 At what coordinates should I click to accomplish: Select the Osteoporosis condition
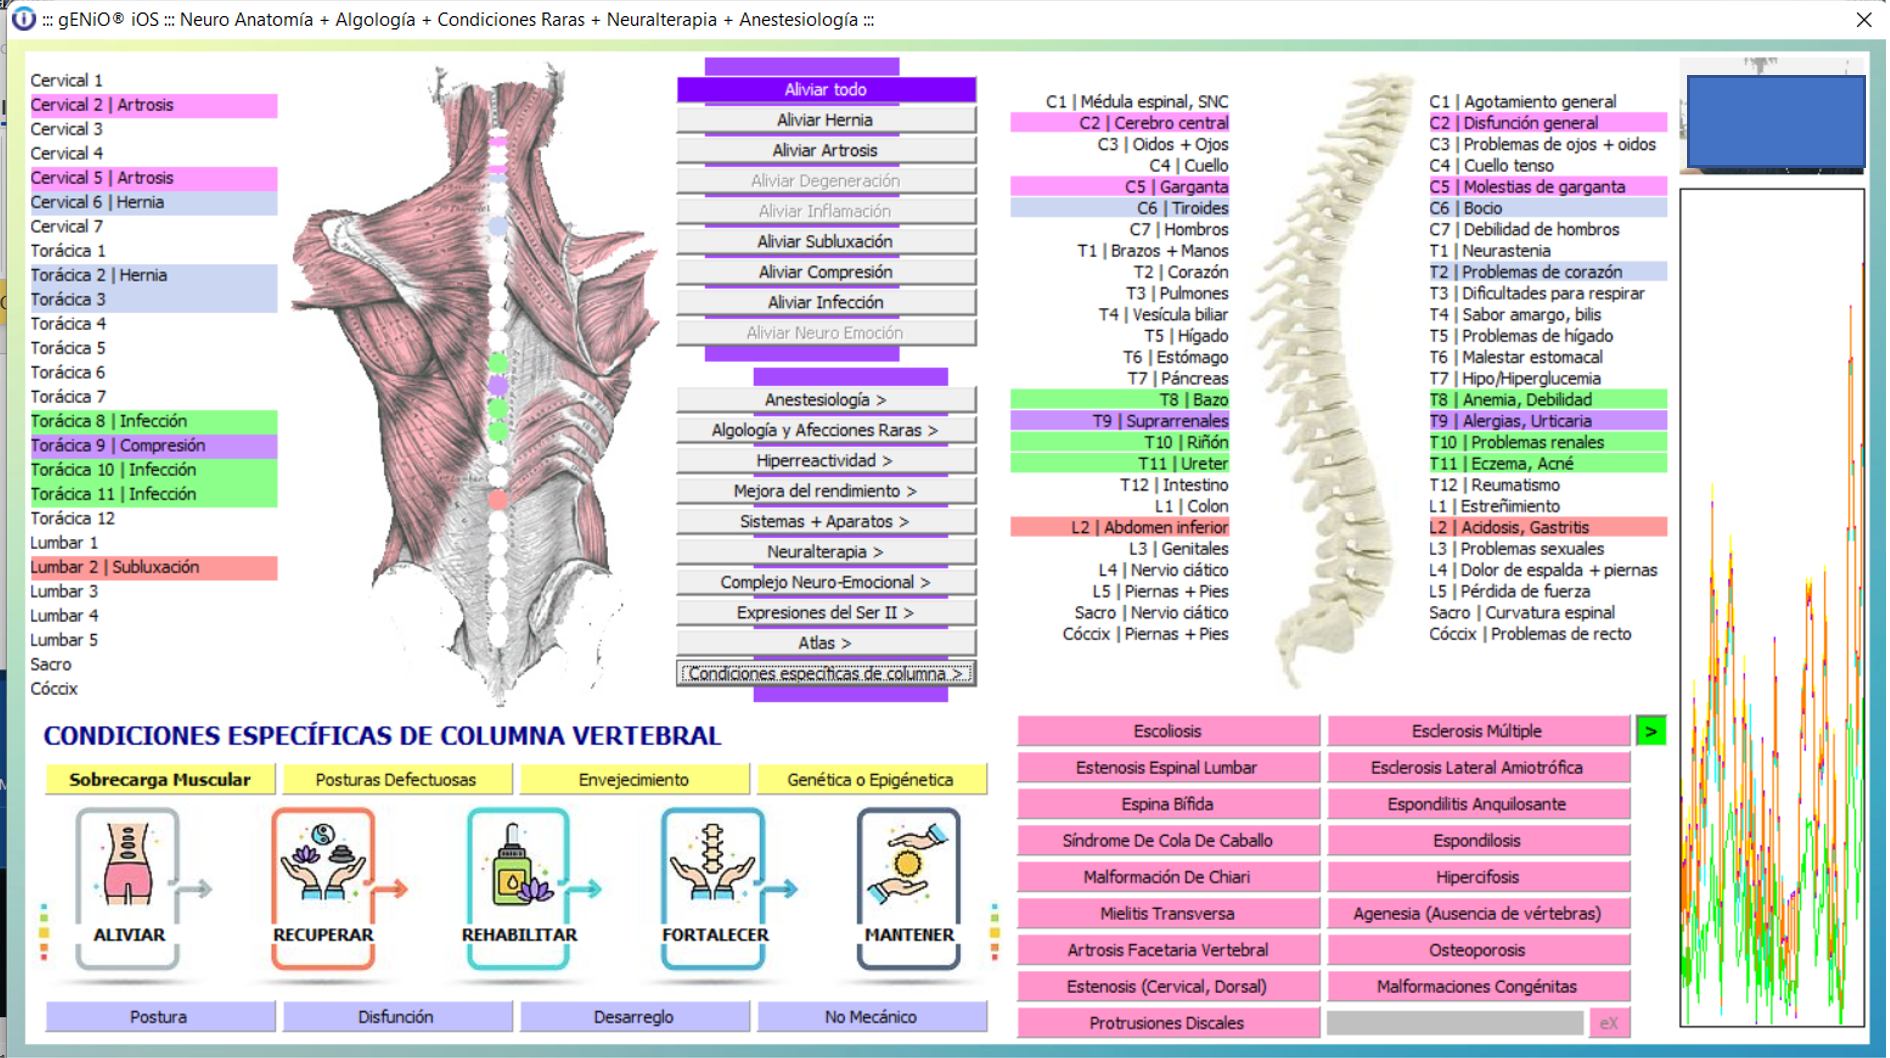1478,950
